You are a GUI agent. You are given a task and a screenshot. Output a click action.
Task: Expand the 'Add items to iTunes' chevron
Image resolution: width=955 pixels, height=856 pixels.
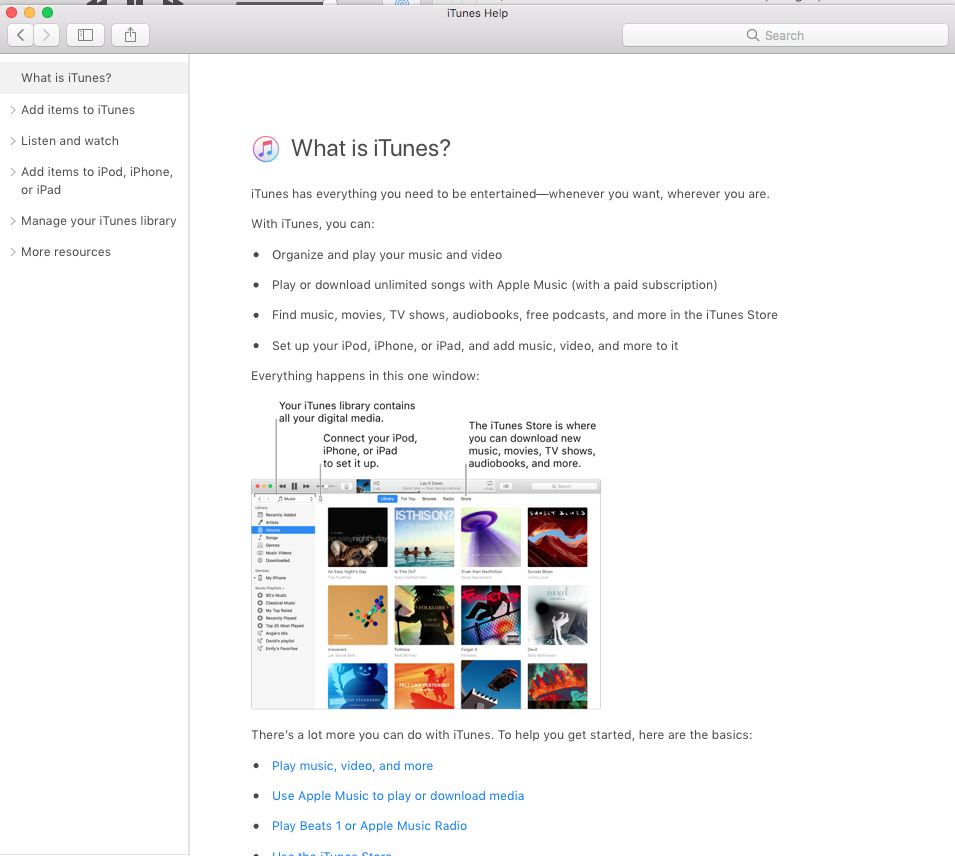13,110
